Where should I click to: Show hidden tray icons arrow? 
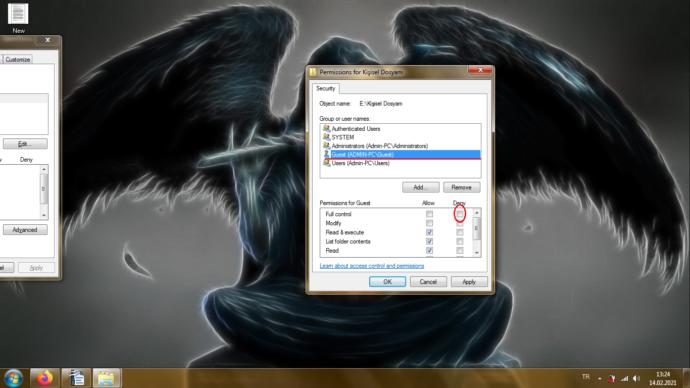(x=599, y=378)
